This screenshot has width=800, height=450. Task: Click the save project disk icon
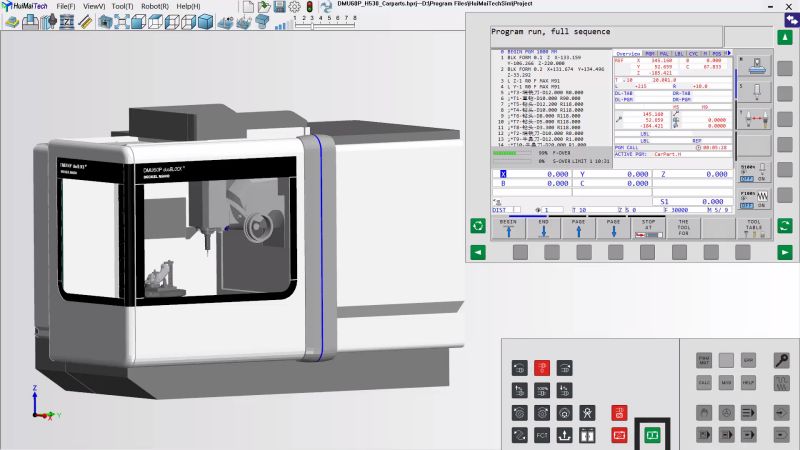click(280, 6)
